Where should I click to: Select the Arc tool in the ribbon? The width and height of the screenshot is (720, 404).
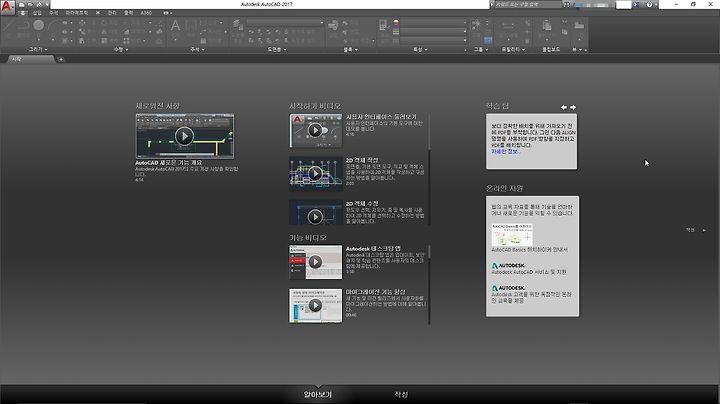pyautogui.click(x=54, y=26)
